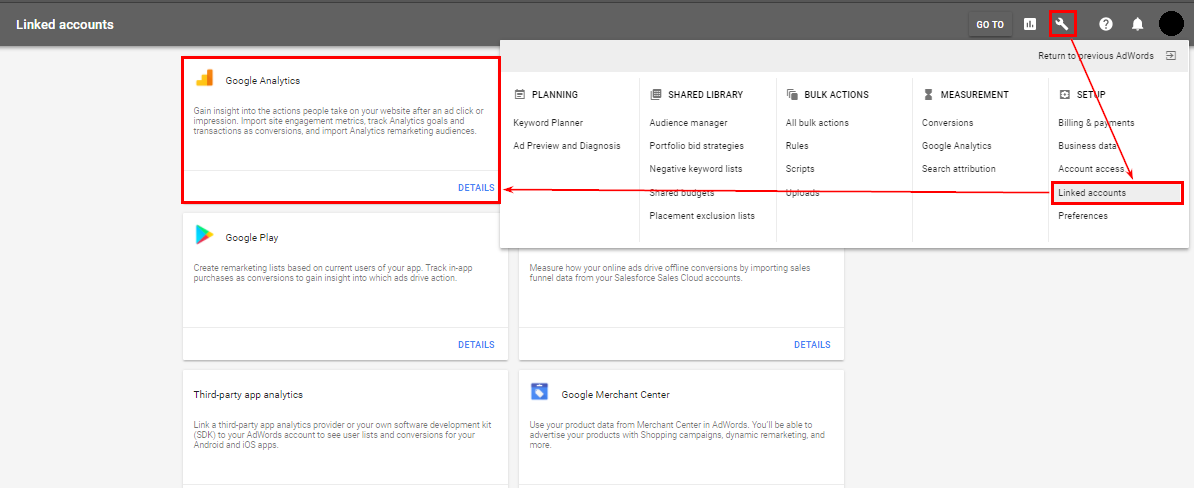The width and height of the screenshot is (1194, 488).
Task: Select All bulk actions
Action: pyautogui.click(x=817, y=123)
